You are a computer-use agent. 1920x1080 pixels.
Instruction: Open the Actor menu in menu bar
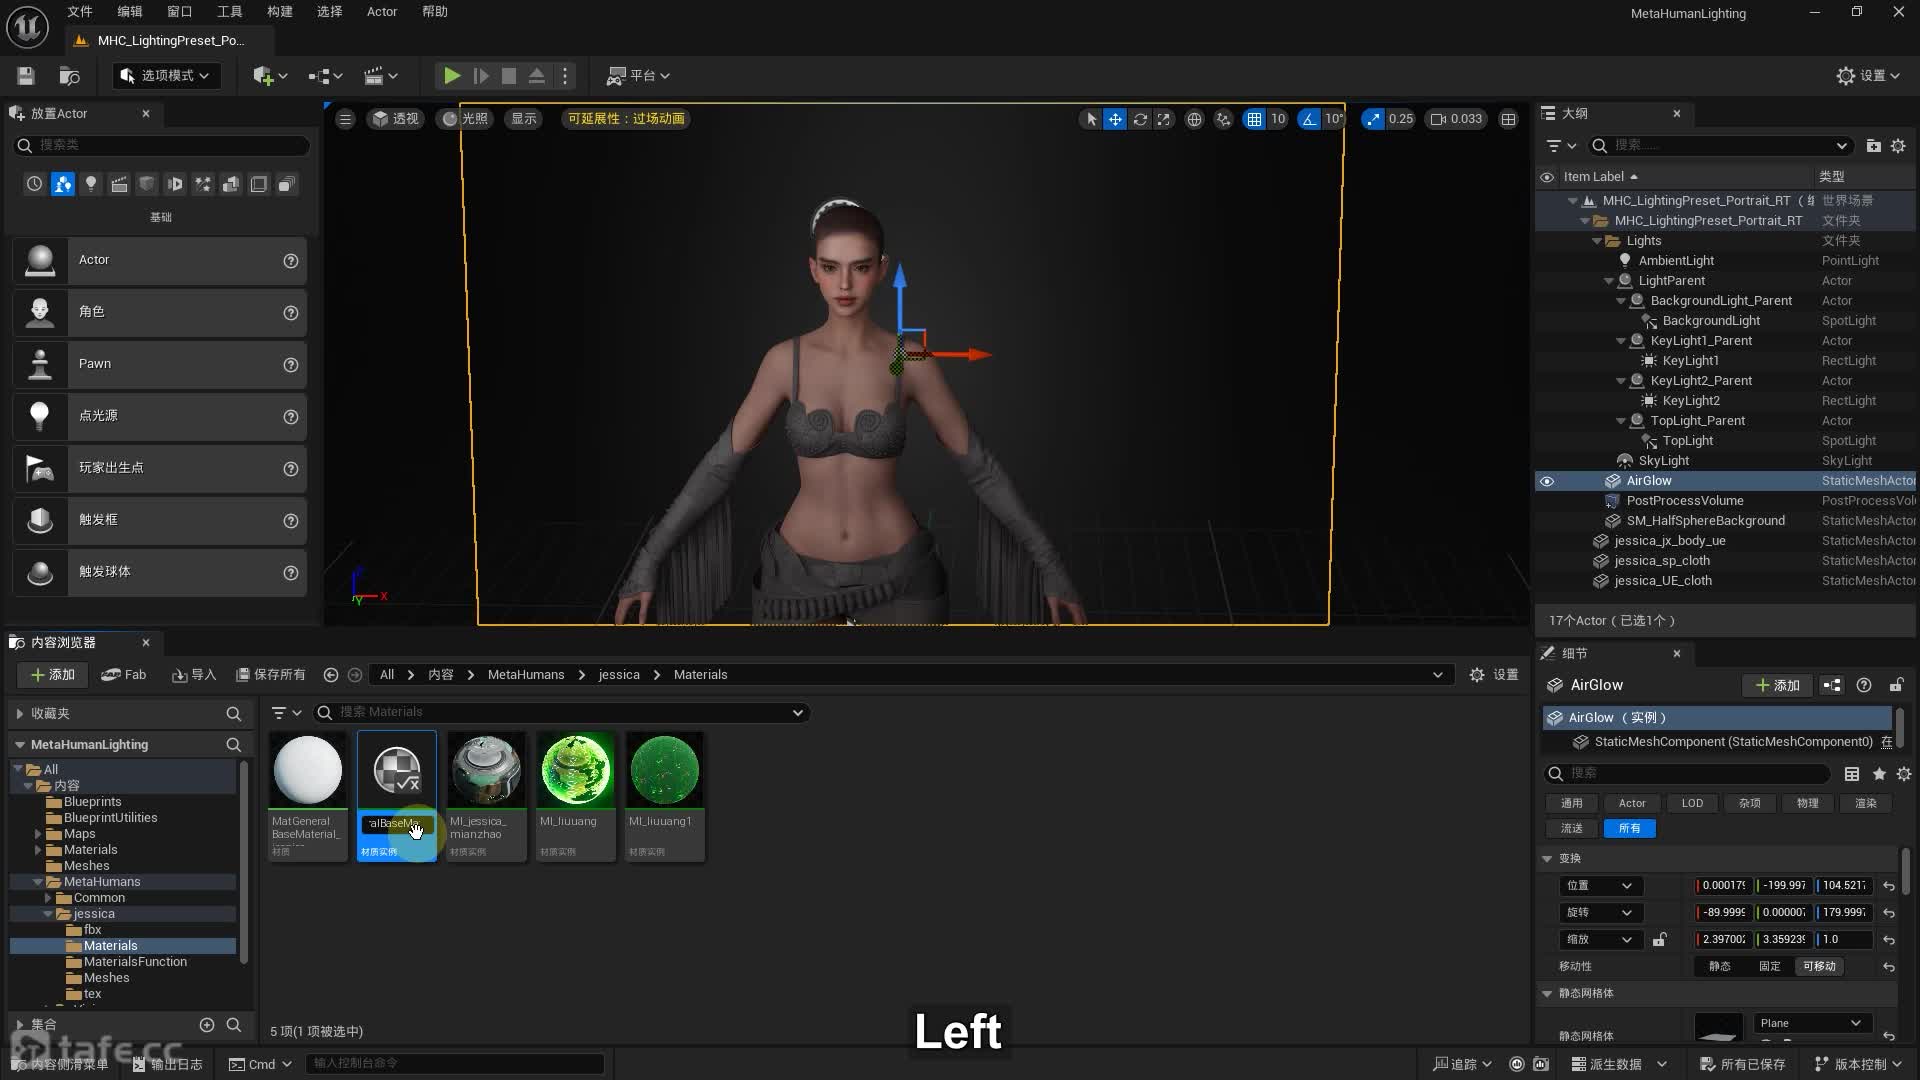[x=381, y=12]
